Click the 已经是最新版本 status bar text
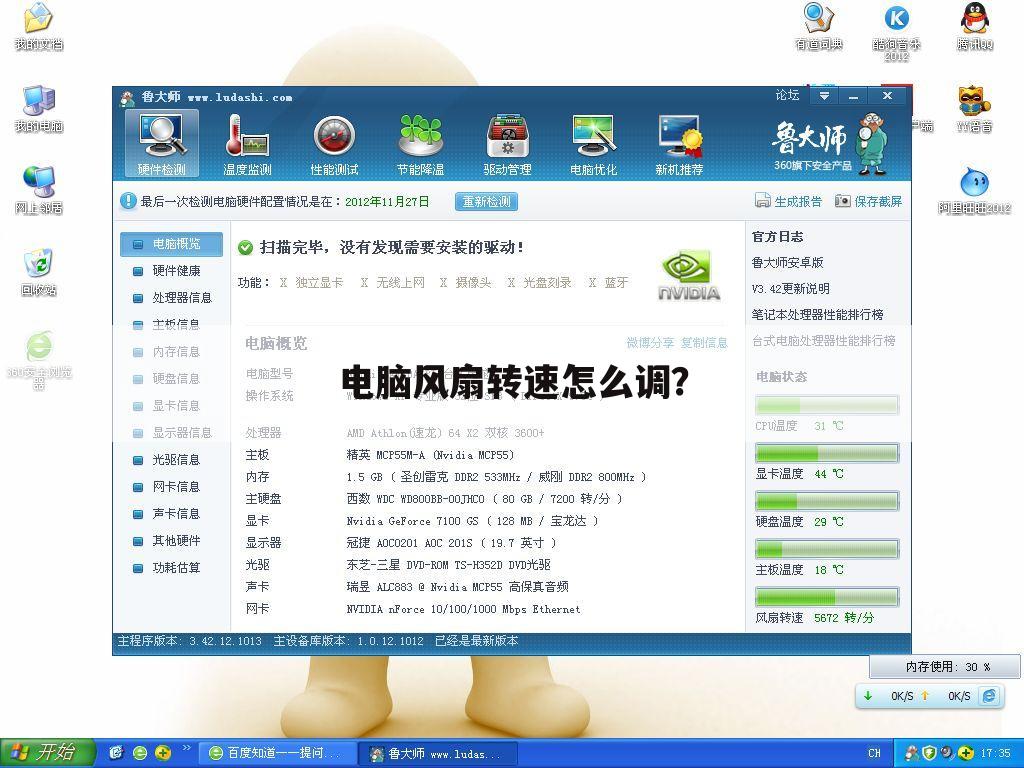Image resolution: width=1024 pixels, height=768 pixels. click(x=477, y=641)
